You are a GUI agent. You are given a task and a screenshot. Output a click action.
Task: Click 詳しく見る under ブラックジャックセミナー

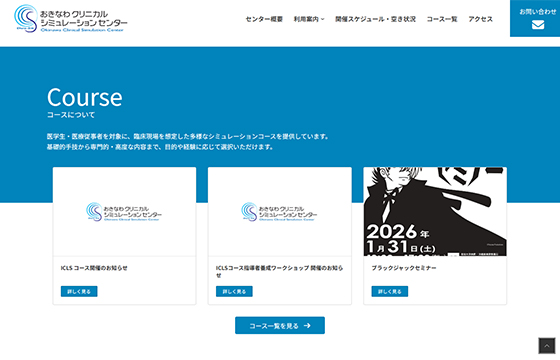[390, 291]
